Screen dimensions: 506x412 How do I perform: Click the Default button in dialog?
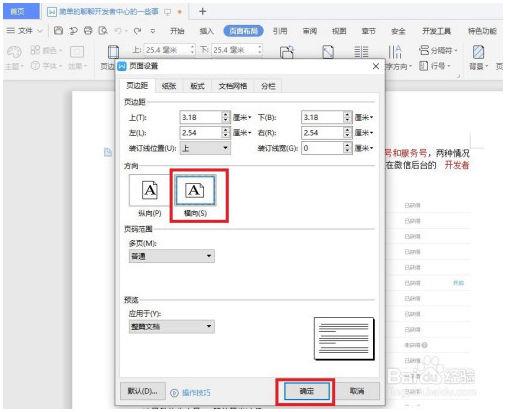[142, 391]
